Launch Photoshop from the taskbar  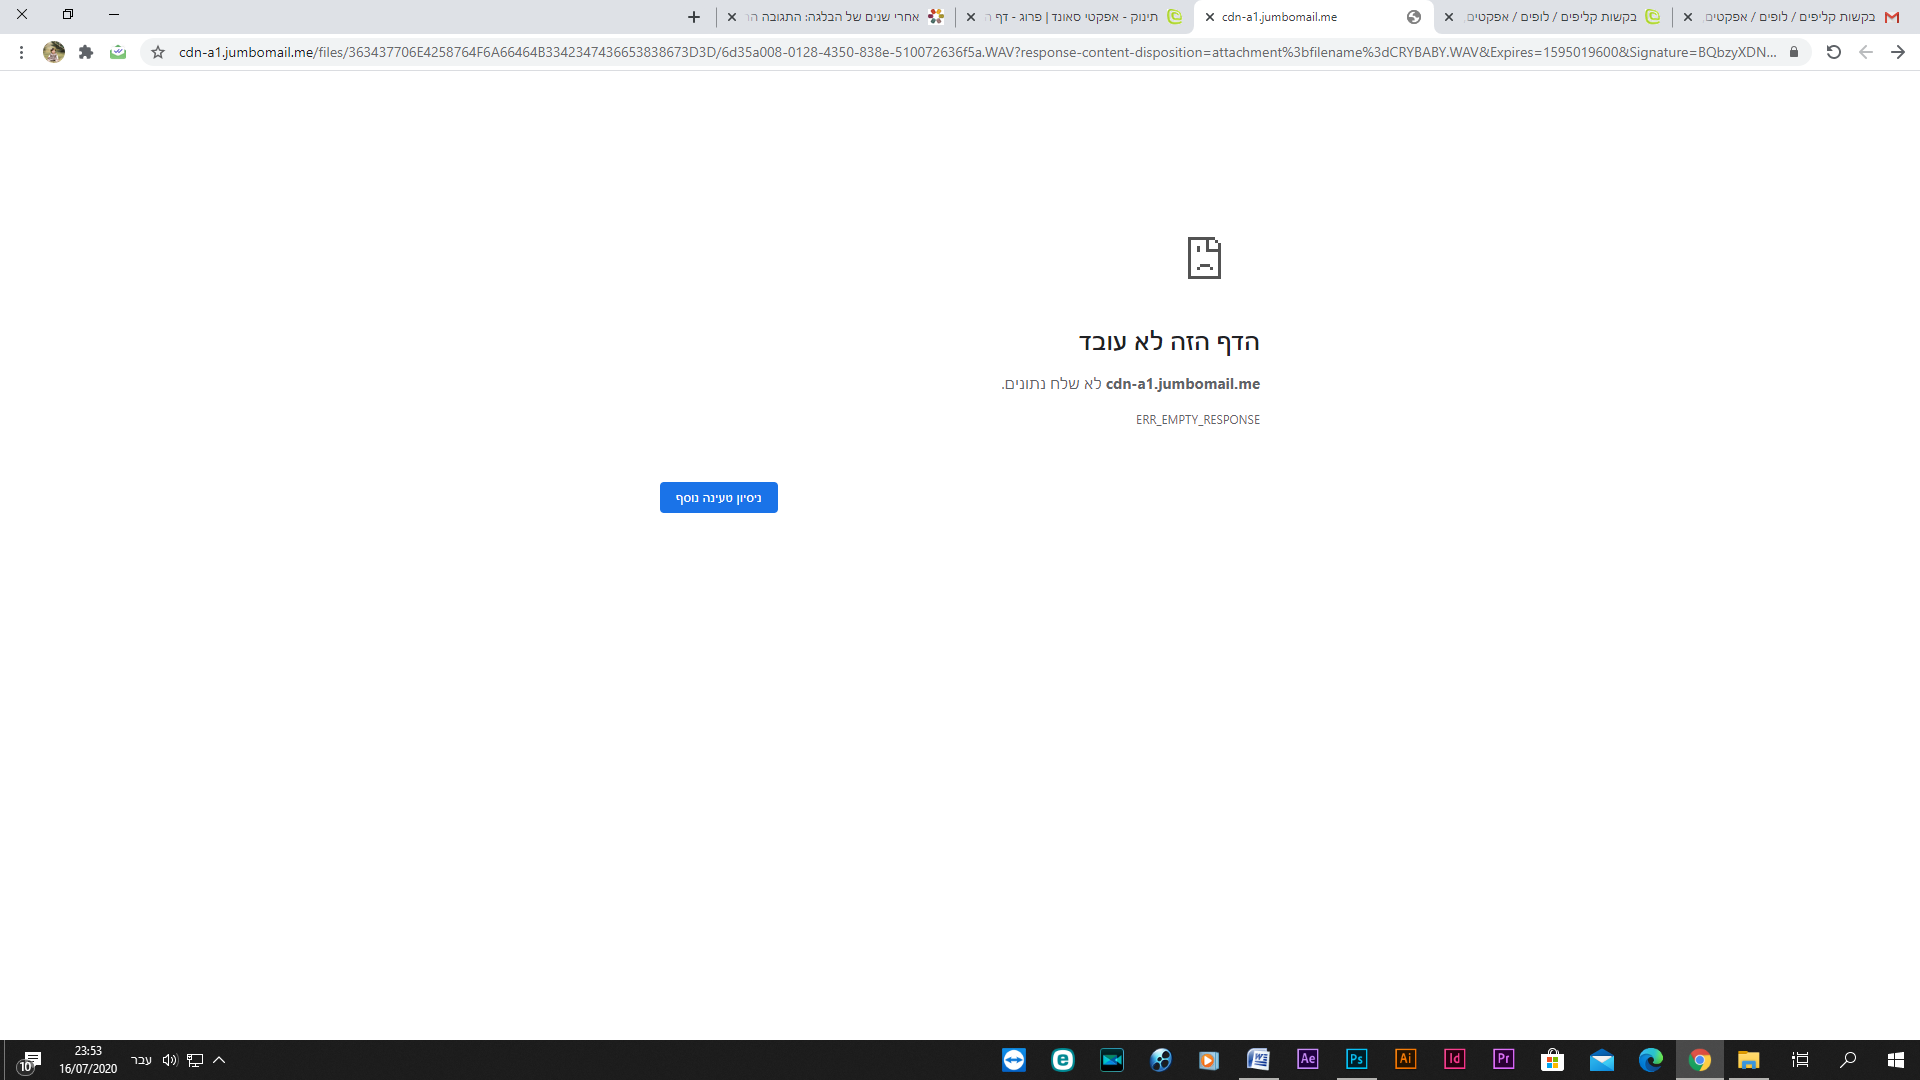1356,1060
